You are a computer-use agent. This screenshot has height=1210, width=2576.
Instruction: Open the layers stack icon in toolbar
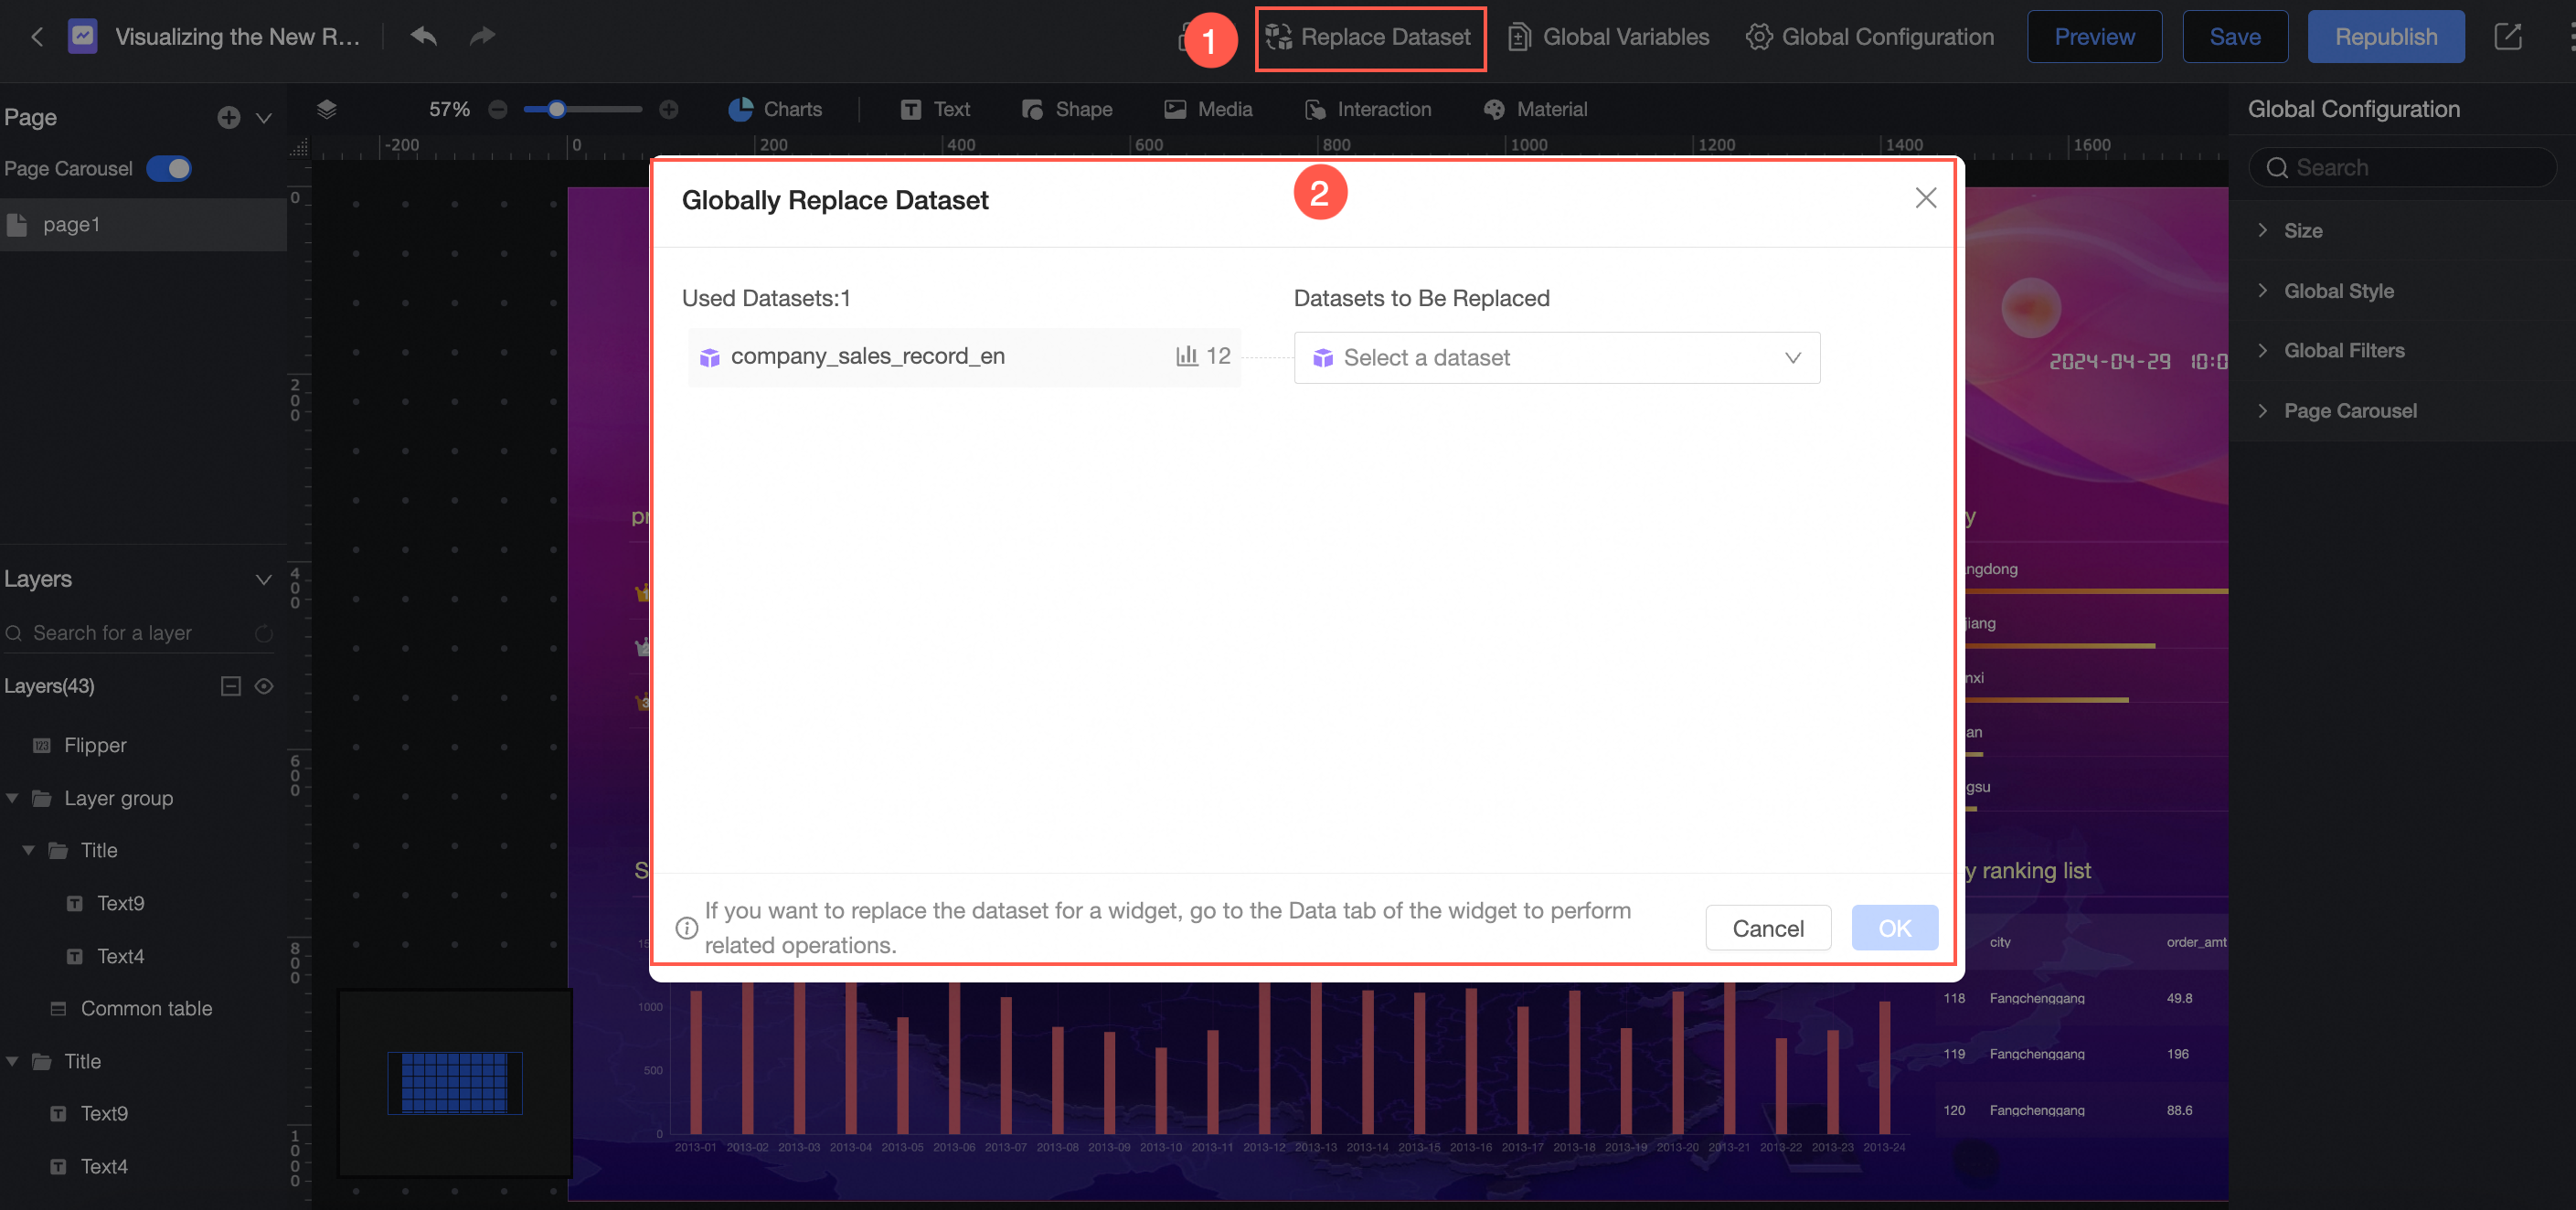tap(327, 110)
